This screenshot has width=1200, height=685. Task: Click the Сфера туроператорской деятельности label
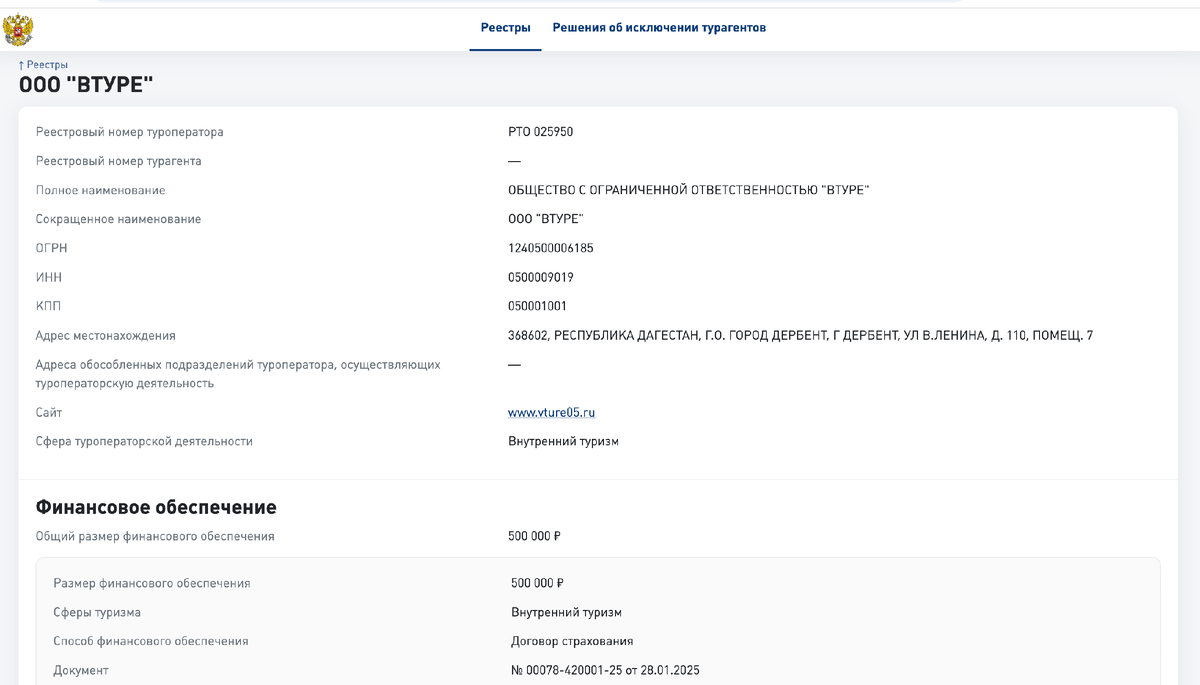point(144,441)
